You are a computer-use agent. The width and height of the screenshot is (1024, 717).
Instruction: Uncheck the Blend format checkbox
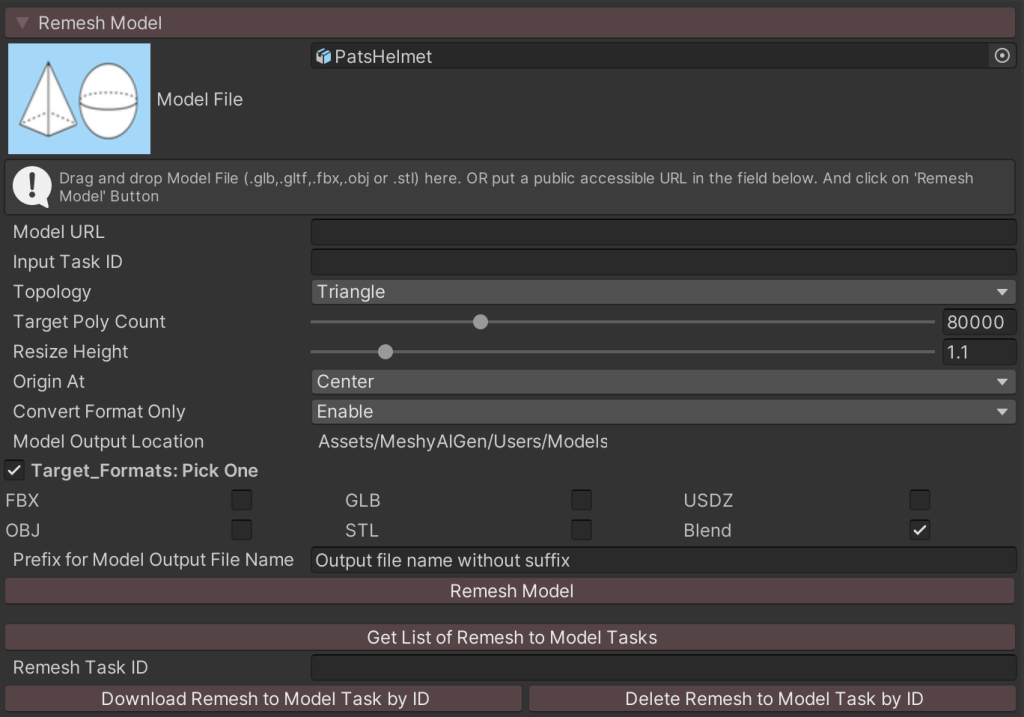[x=920, y=530]
